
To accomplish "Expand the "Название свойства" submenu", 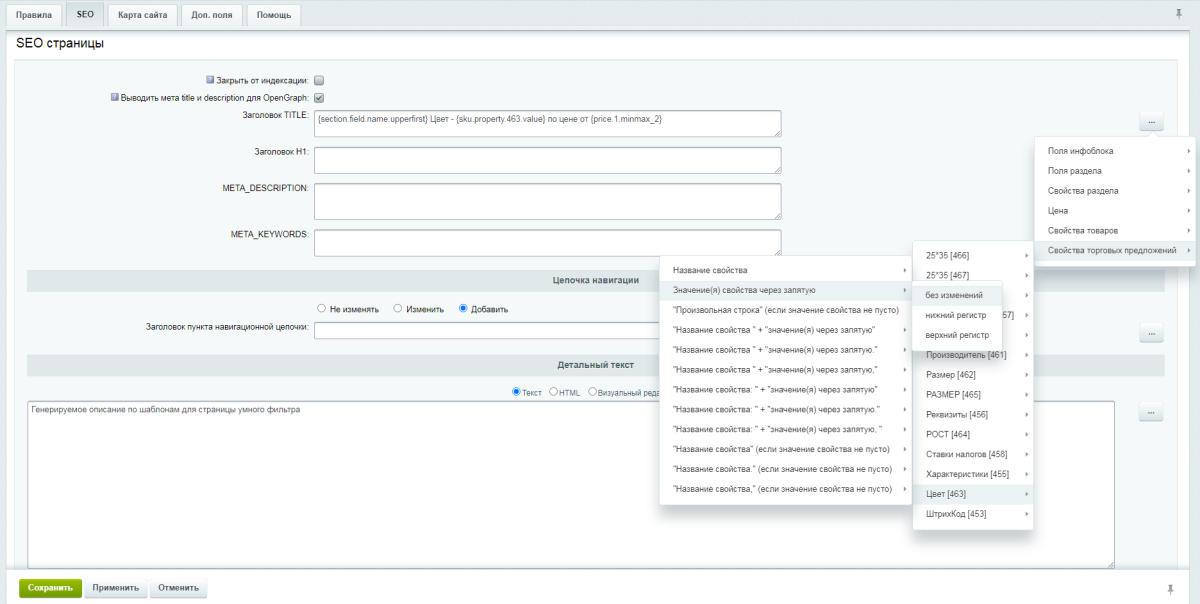I will (784, 270).
